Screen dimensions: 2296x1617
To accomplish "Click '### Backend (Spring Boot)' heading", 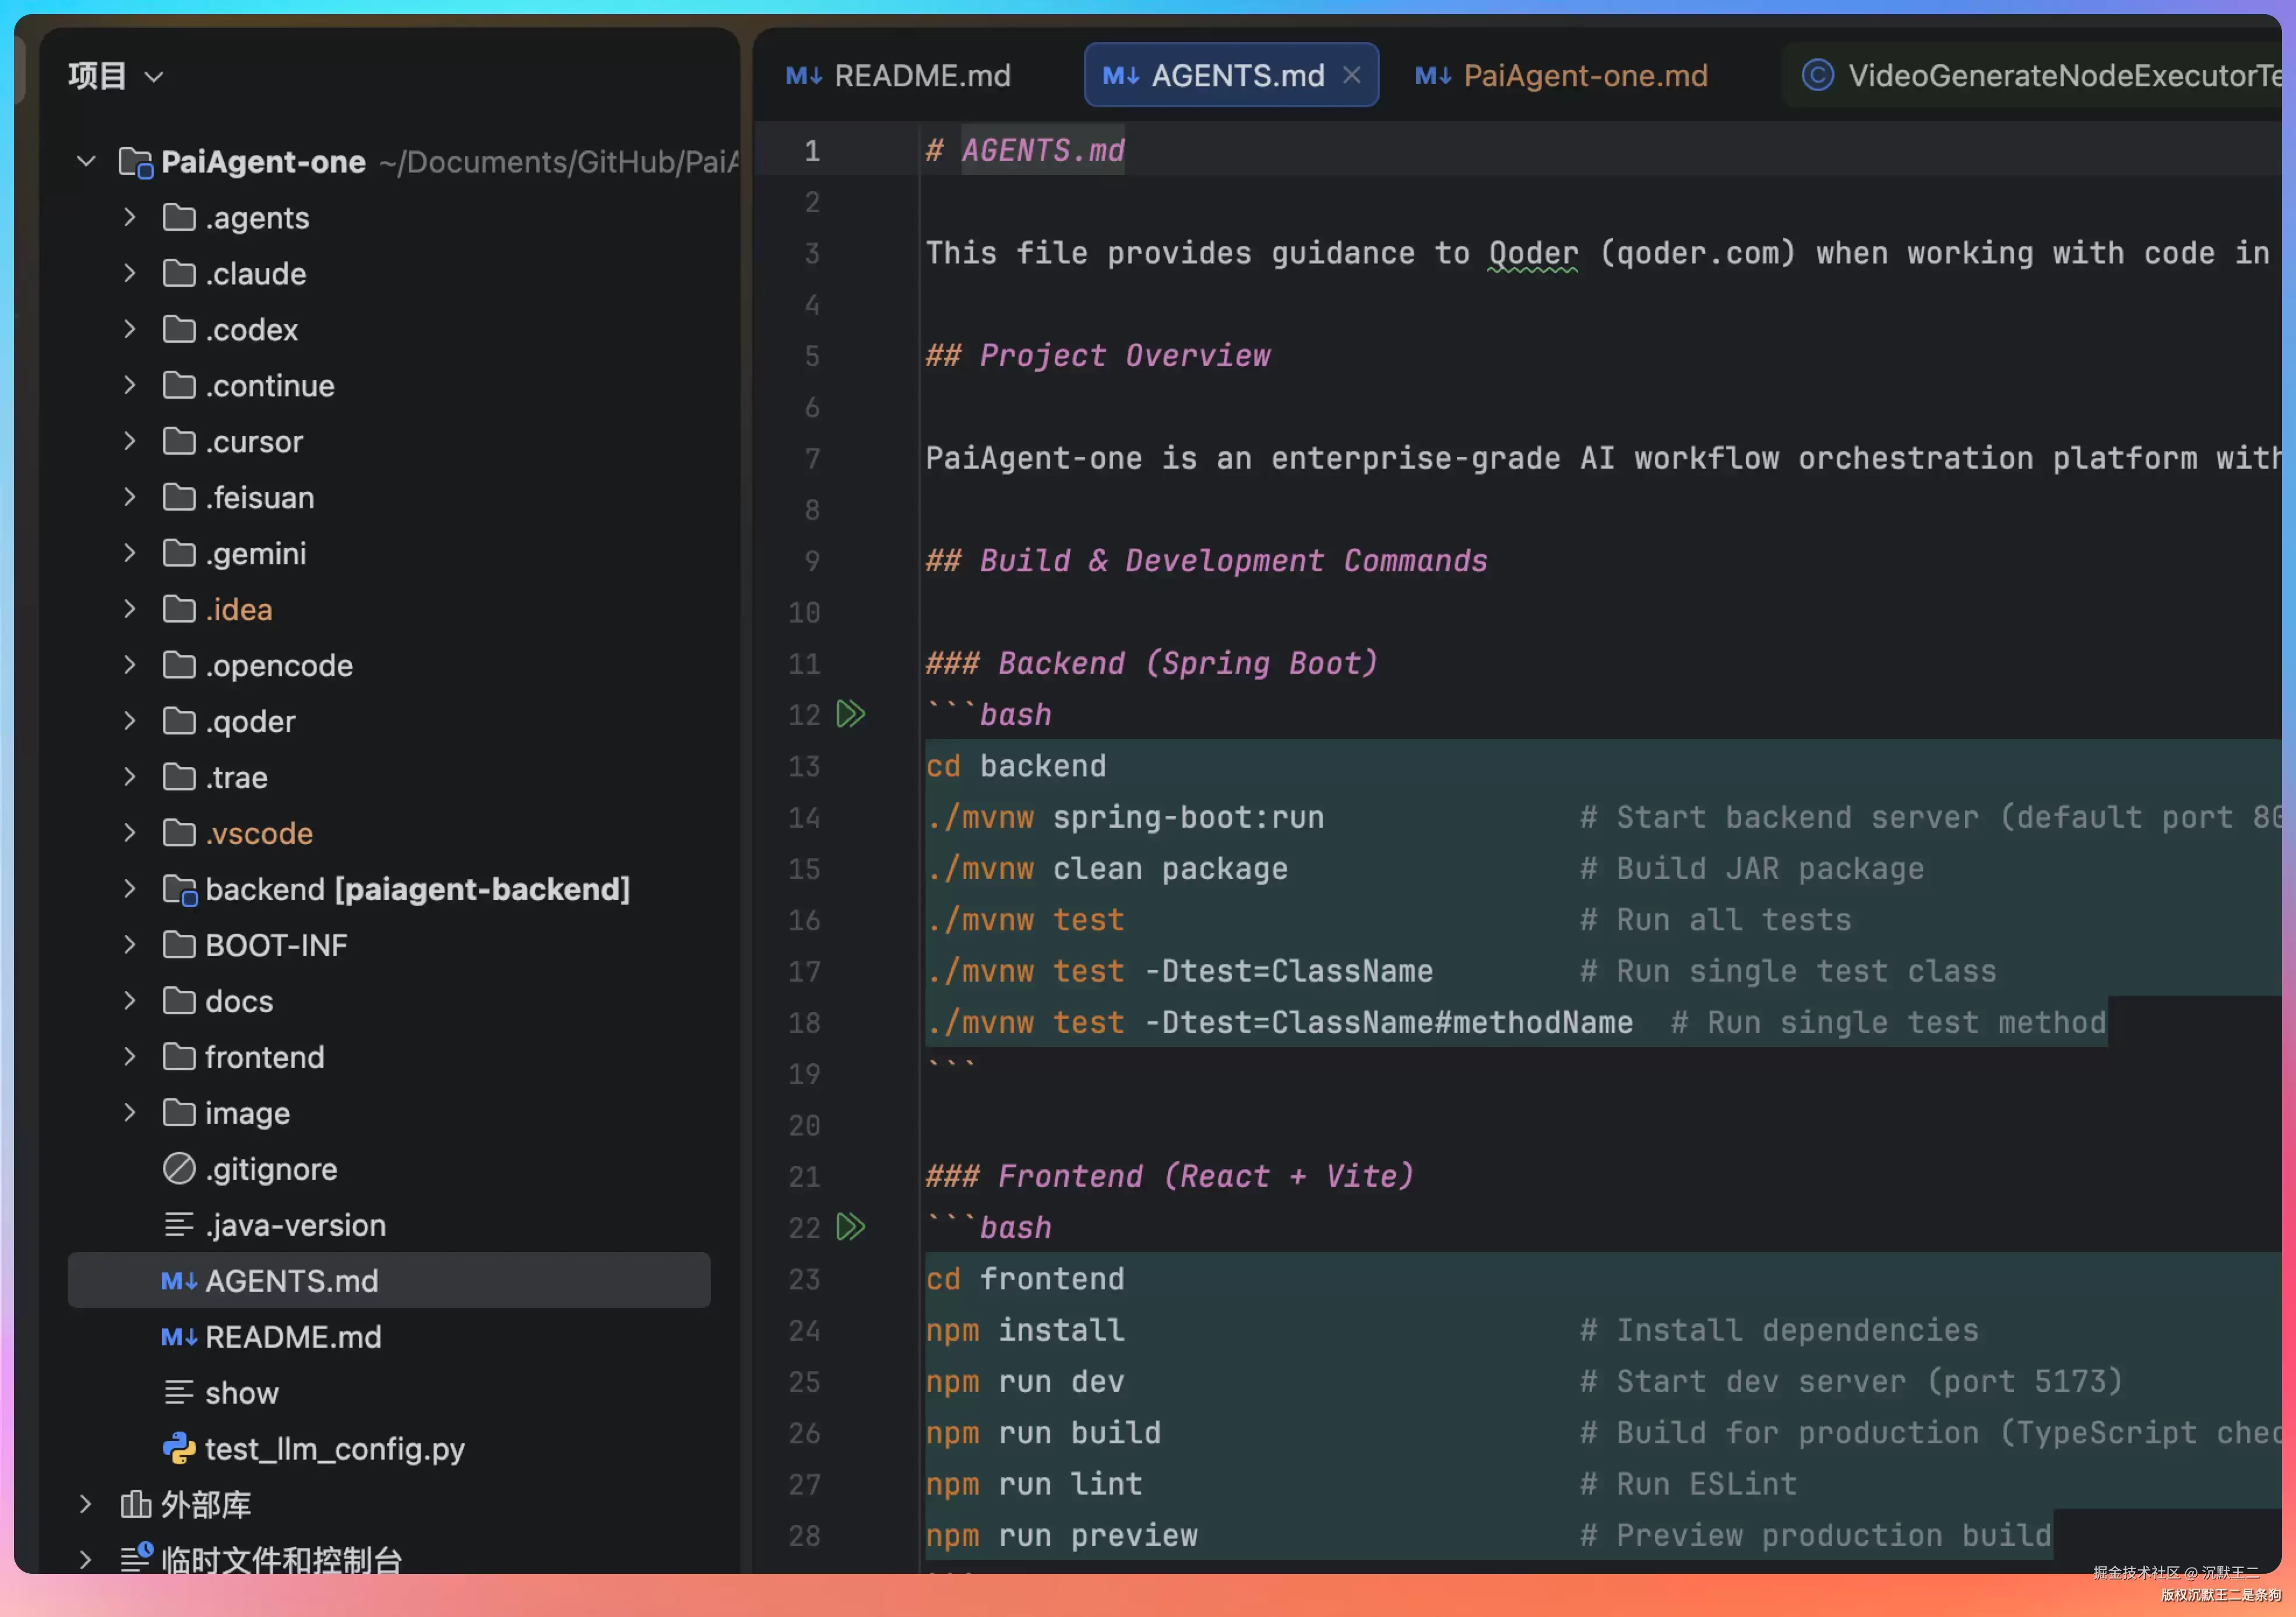I will click(1152, 663).
